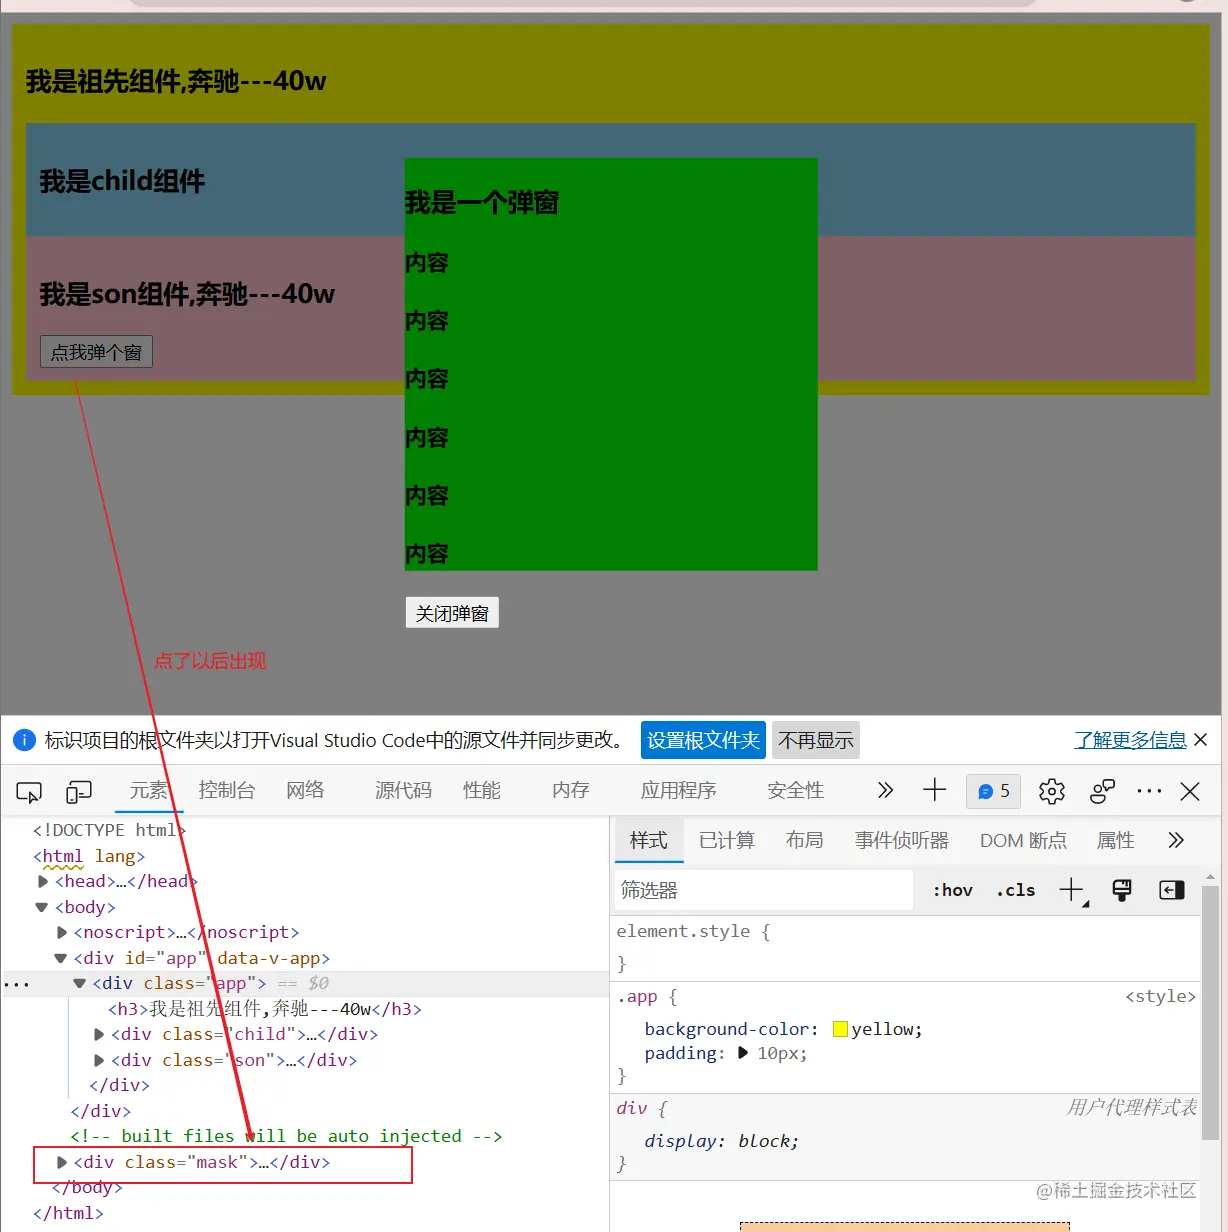Click the row actions ellipsis beside div.app
This screenshot has height=1232, width=1228.
pos(17,984)
